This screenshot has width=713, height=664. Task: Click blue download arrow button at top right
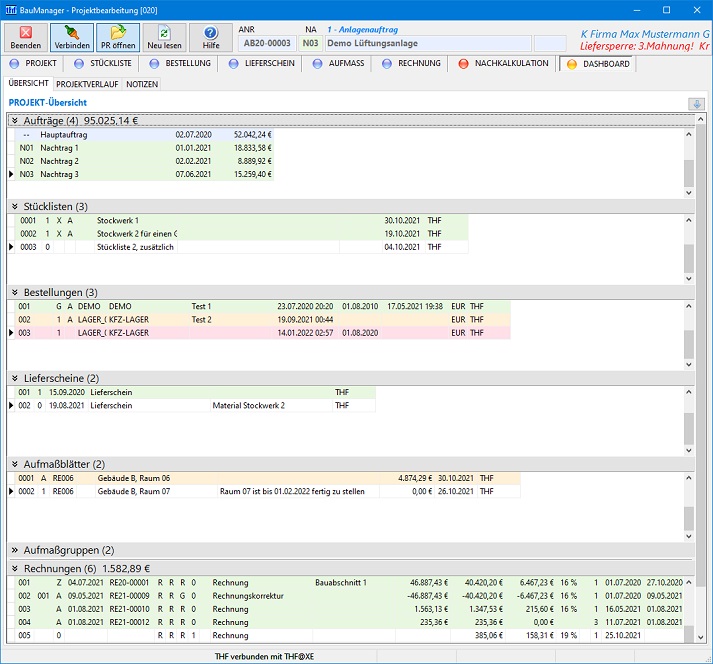pos(696,104)
